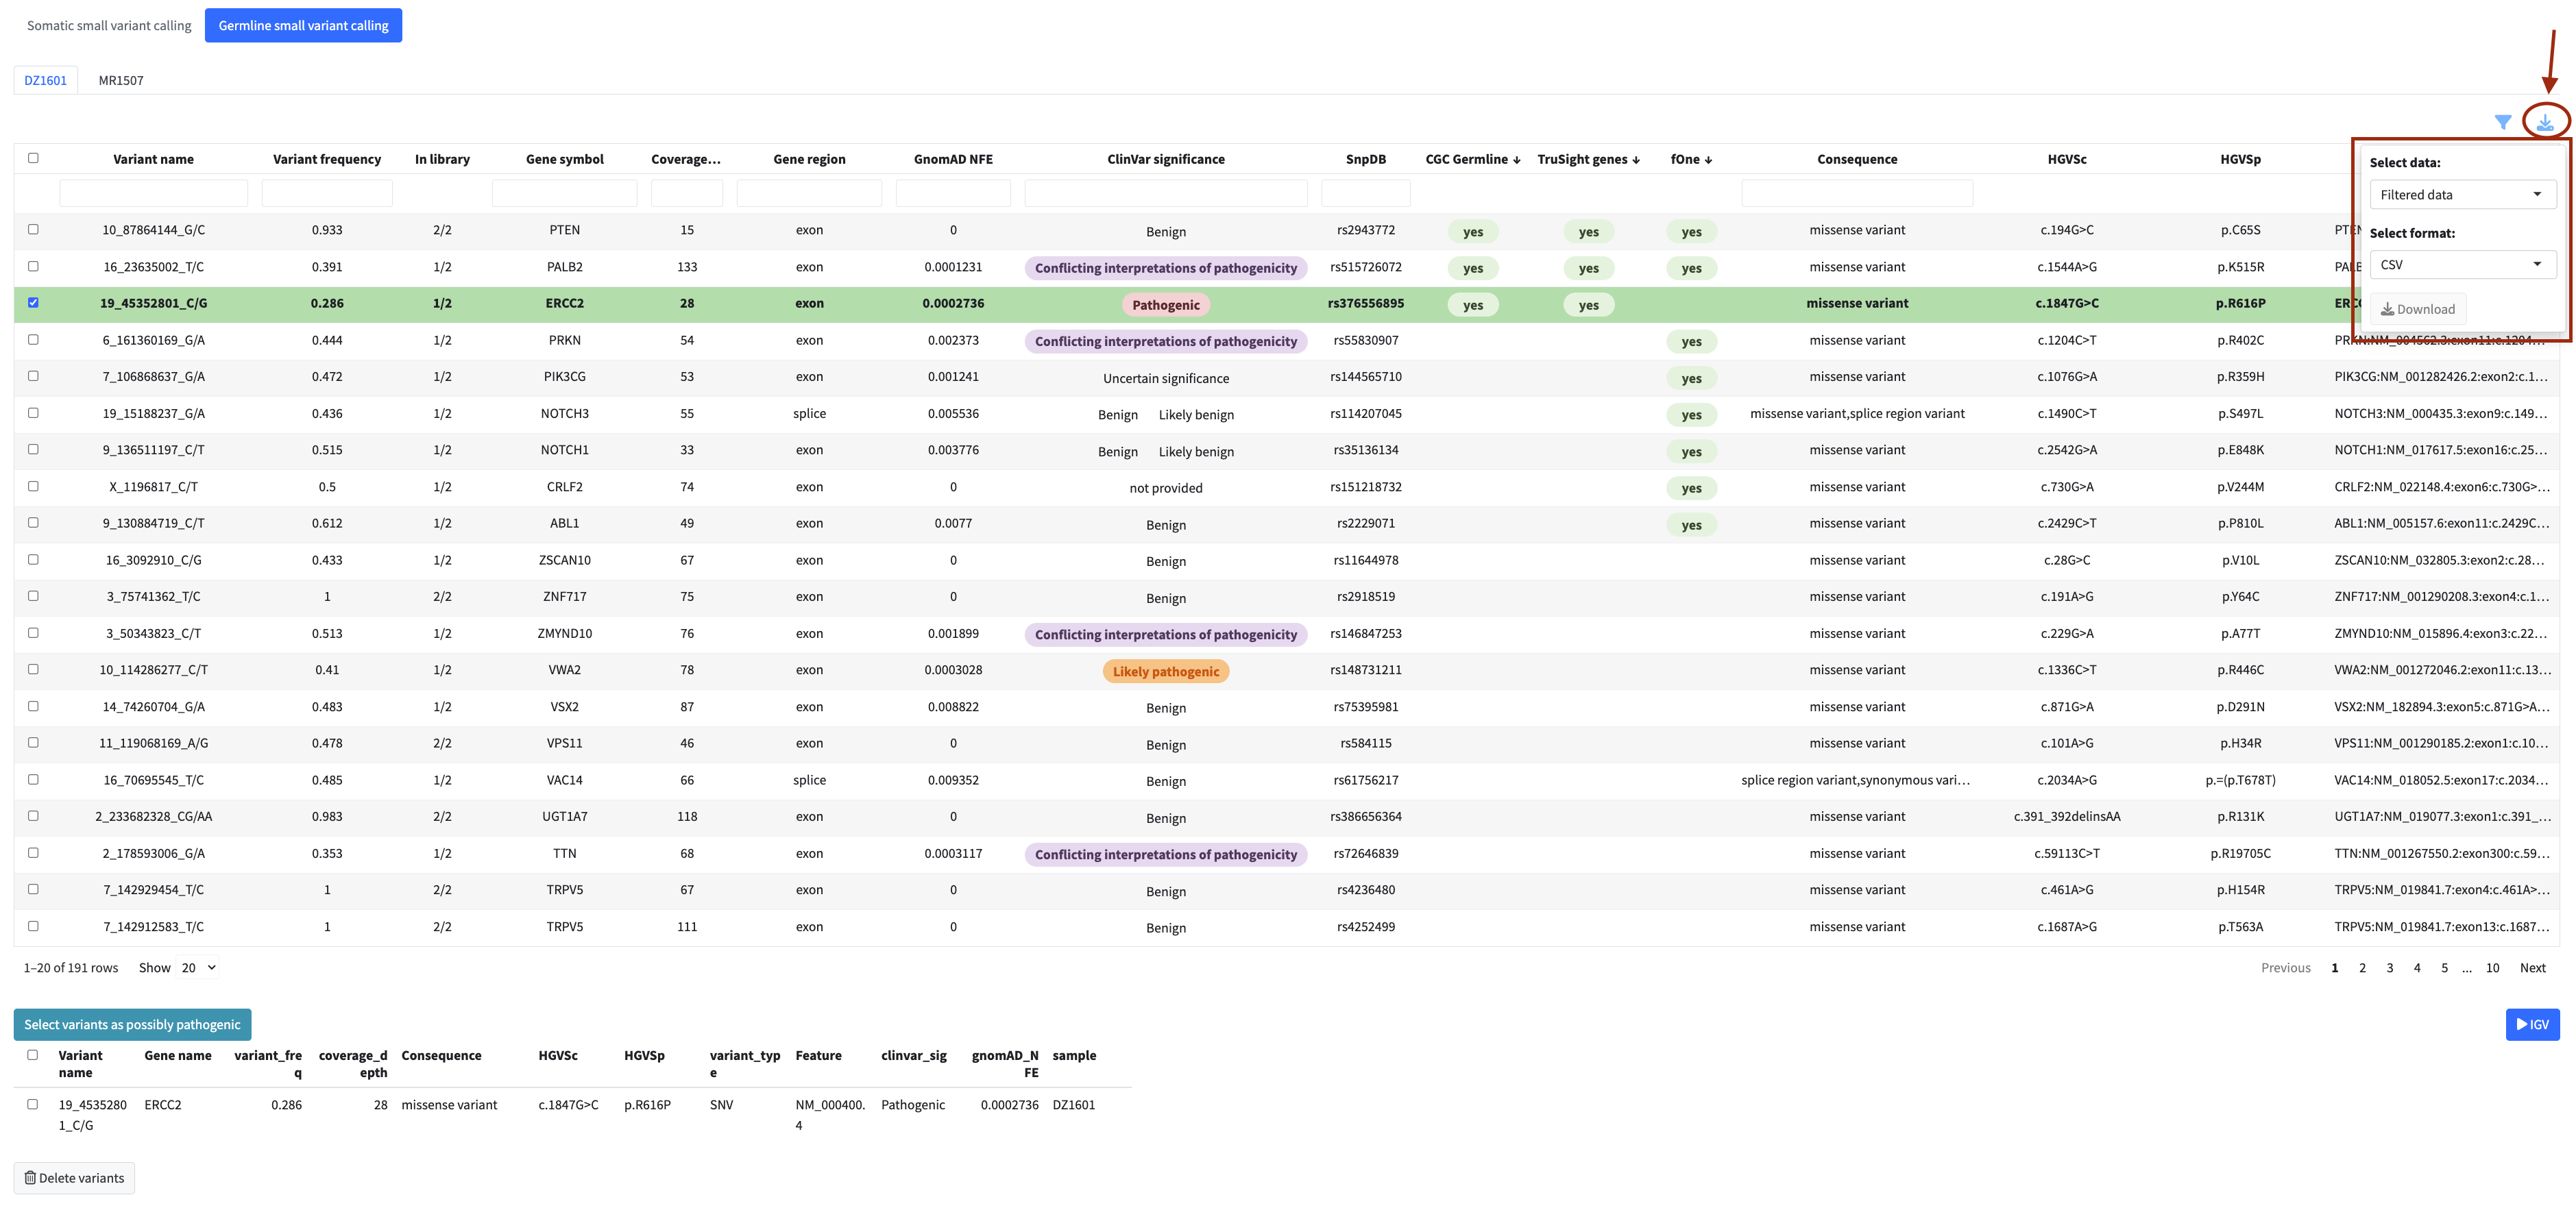Click Select variants as possibly pathogenic

132,1024
